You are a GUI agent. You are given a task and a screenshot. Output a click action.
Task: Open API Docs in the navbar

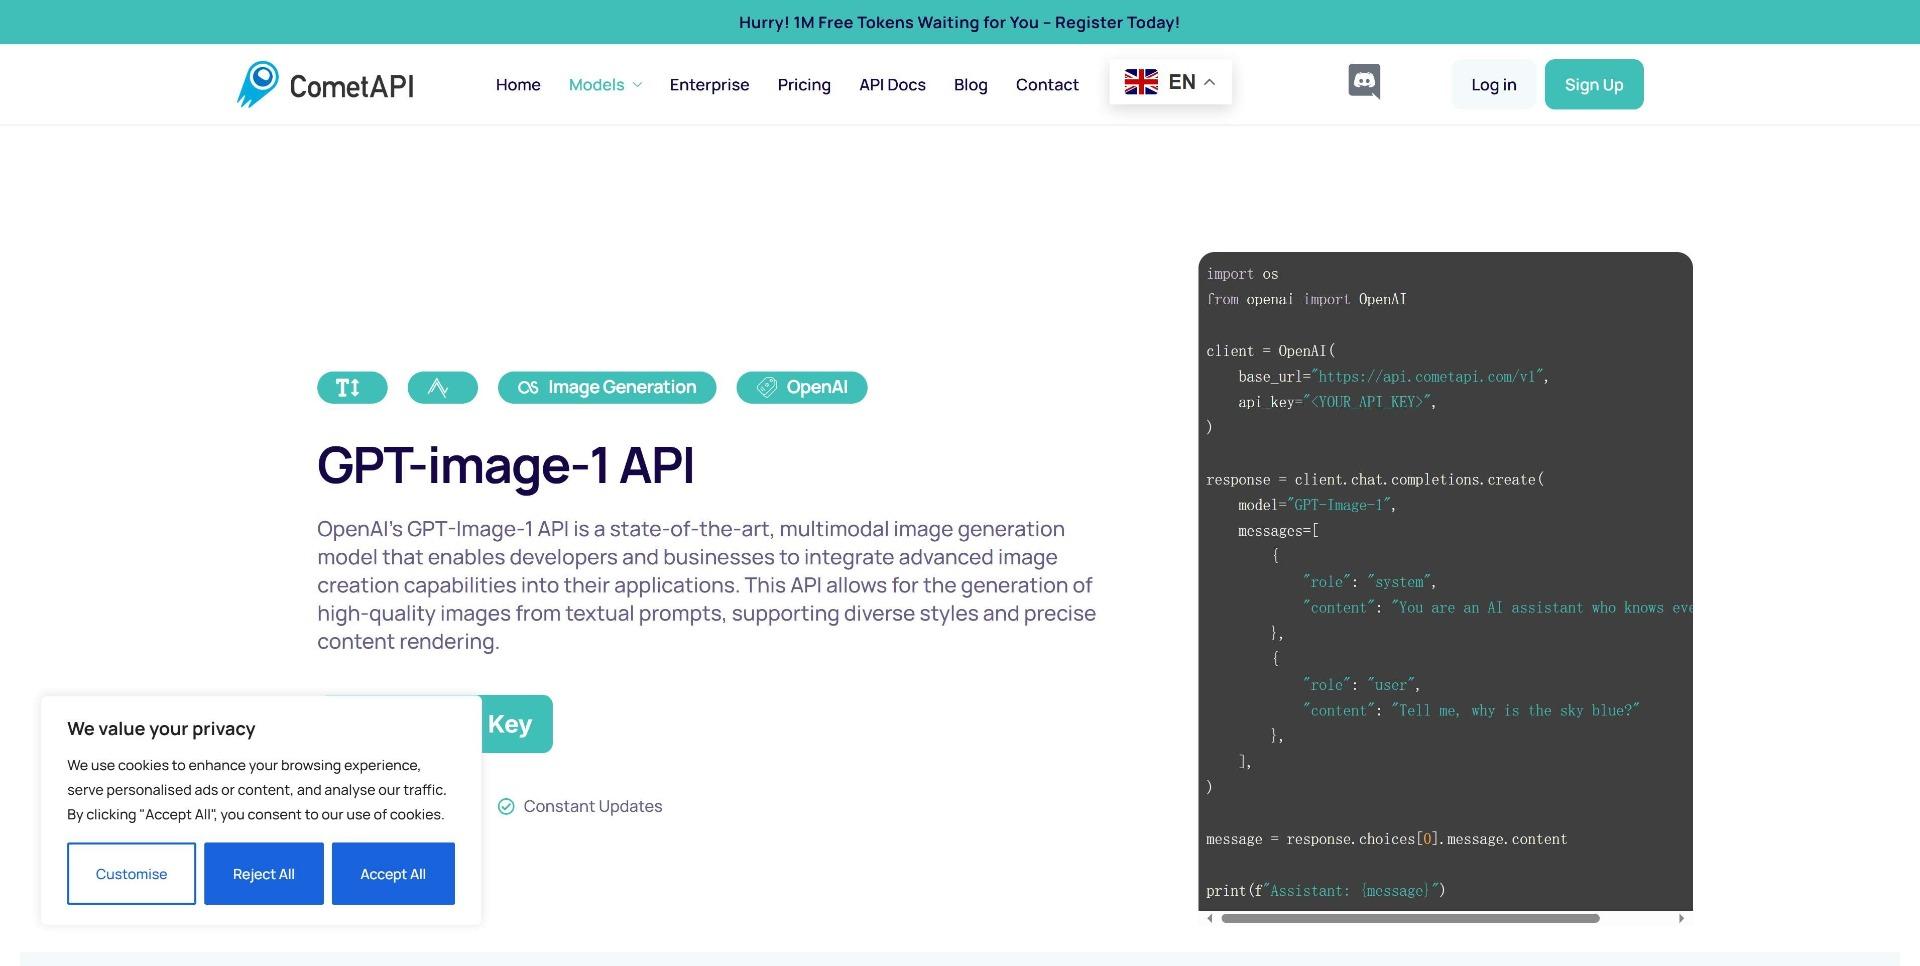pyautogui.click(x=892, y=84)
